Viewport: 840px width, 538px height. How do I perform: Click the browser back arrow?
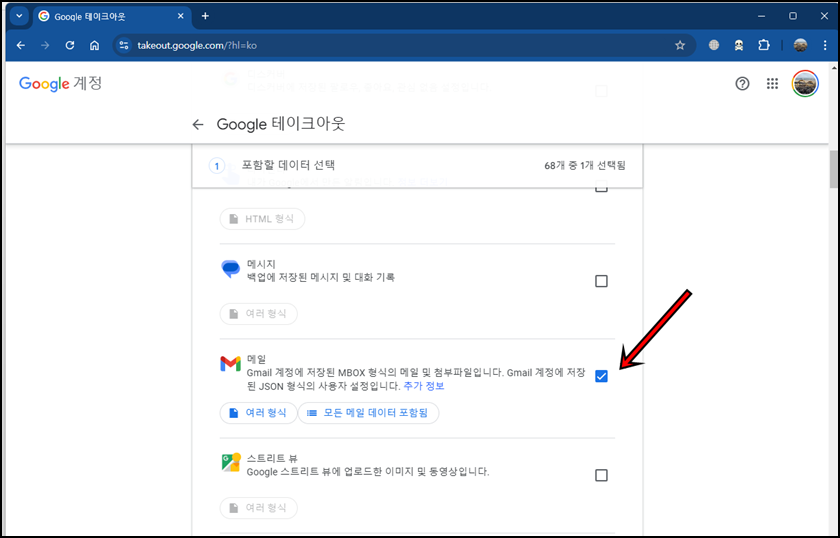[x=21, y=46]
